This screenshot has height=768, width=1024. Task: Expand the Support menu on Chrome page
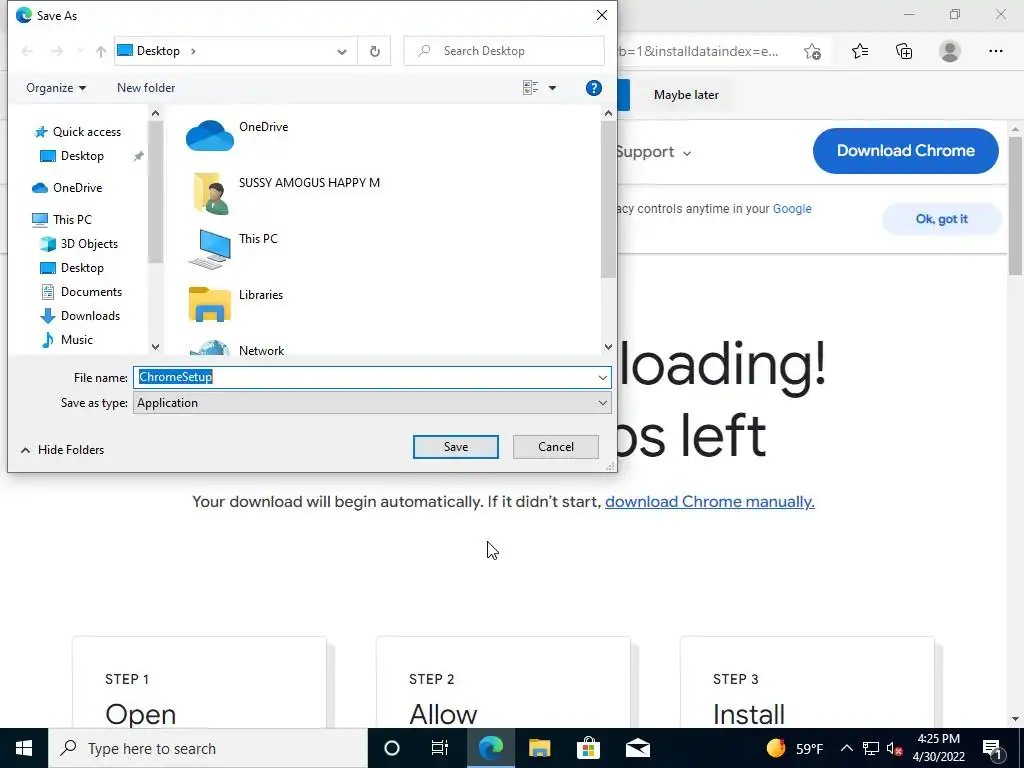click(x=653, y=152)
